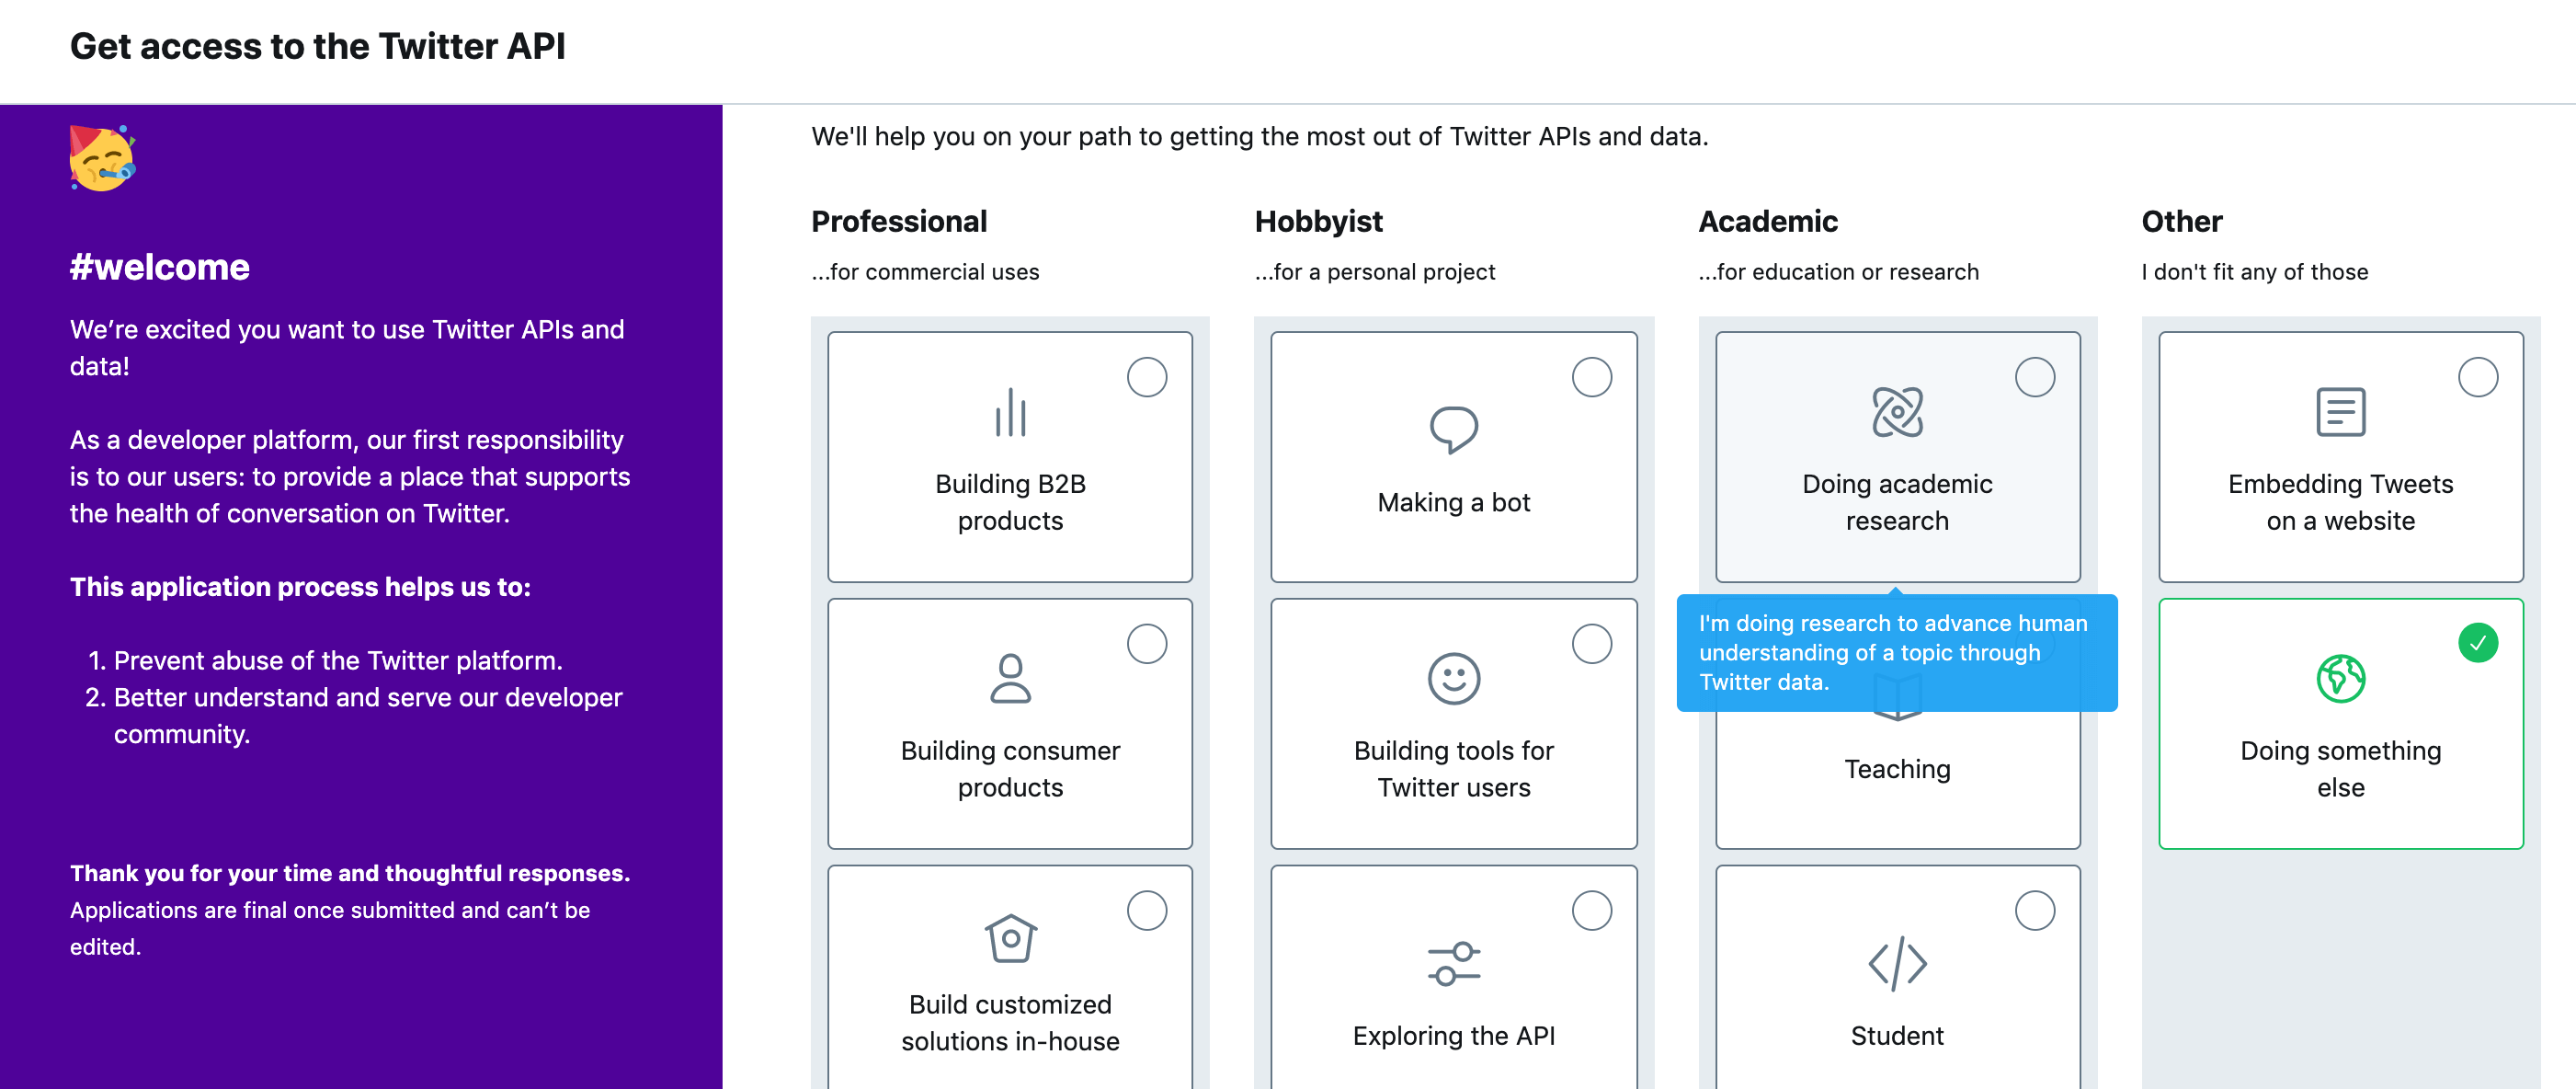Click the sliders icon on Exploring the API
Image resolution: width=2576 pixels, height=1089 pixels.
click(1453, 963)
